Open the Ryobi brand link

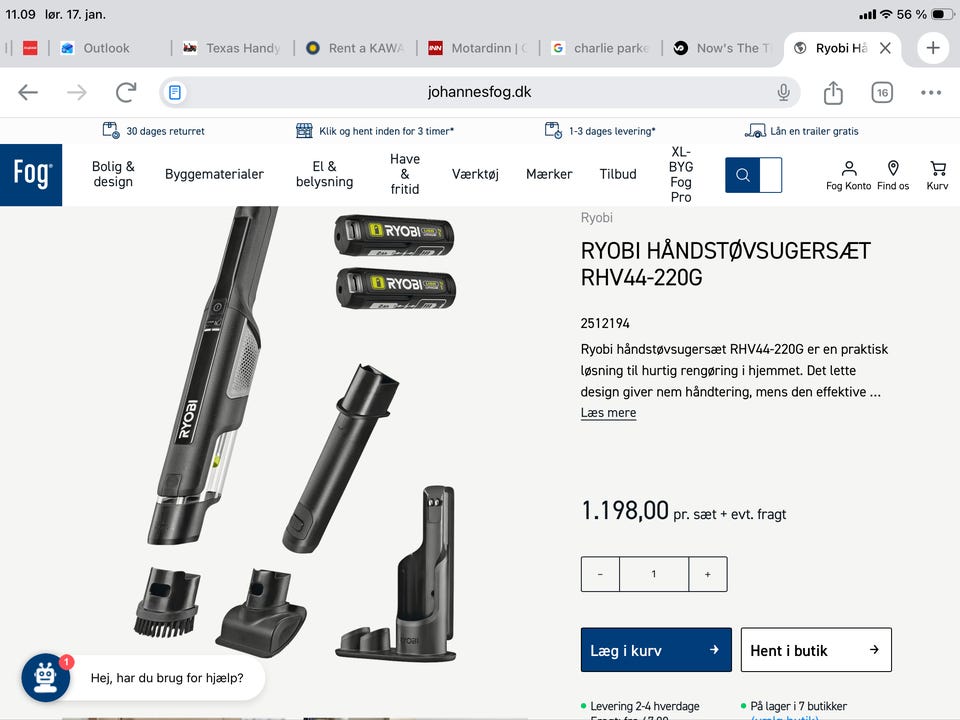tap(596, 217)
